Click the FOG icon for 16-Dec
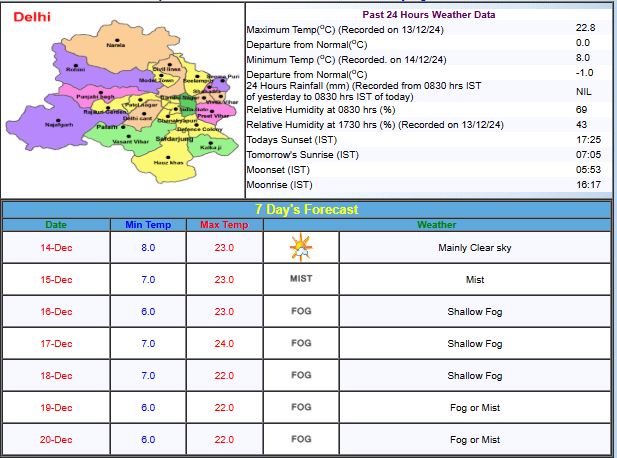The width and height of the screenshot is (617, 458). 300,312
